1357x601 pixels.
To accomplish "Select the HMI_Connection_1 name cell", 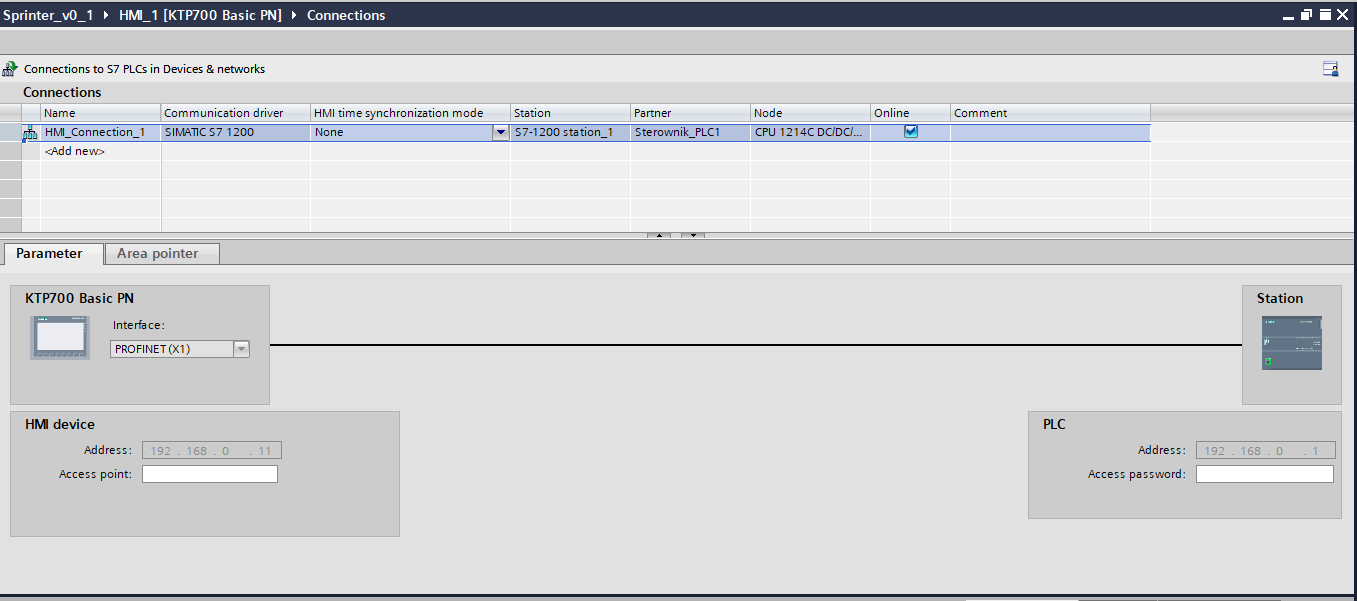I will pyautogui.click(x=100, y=132).
